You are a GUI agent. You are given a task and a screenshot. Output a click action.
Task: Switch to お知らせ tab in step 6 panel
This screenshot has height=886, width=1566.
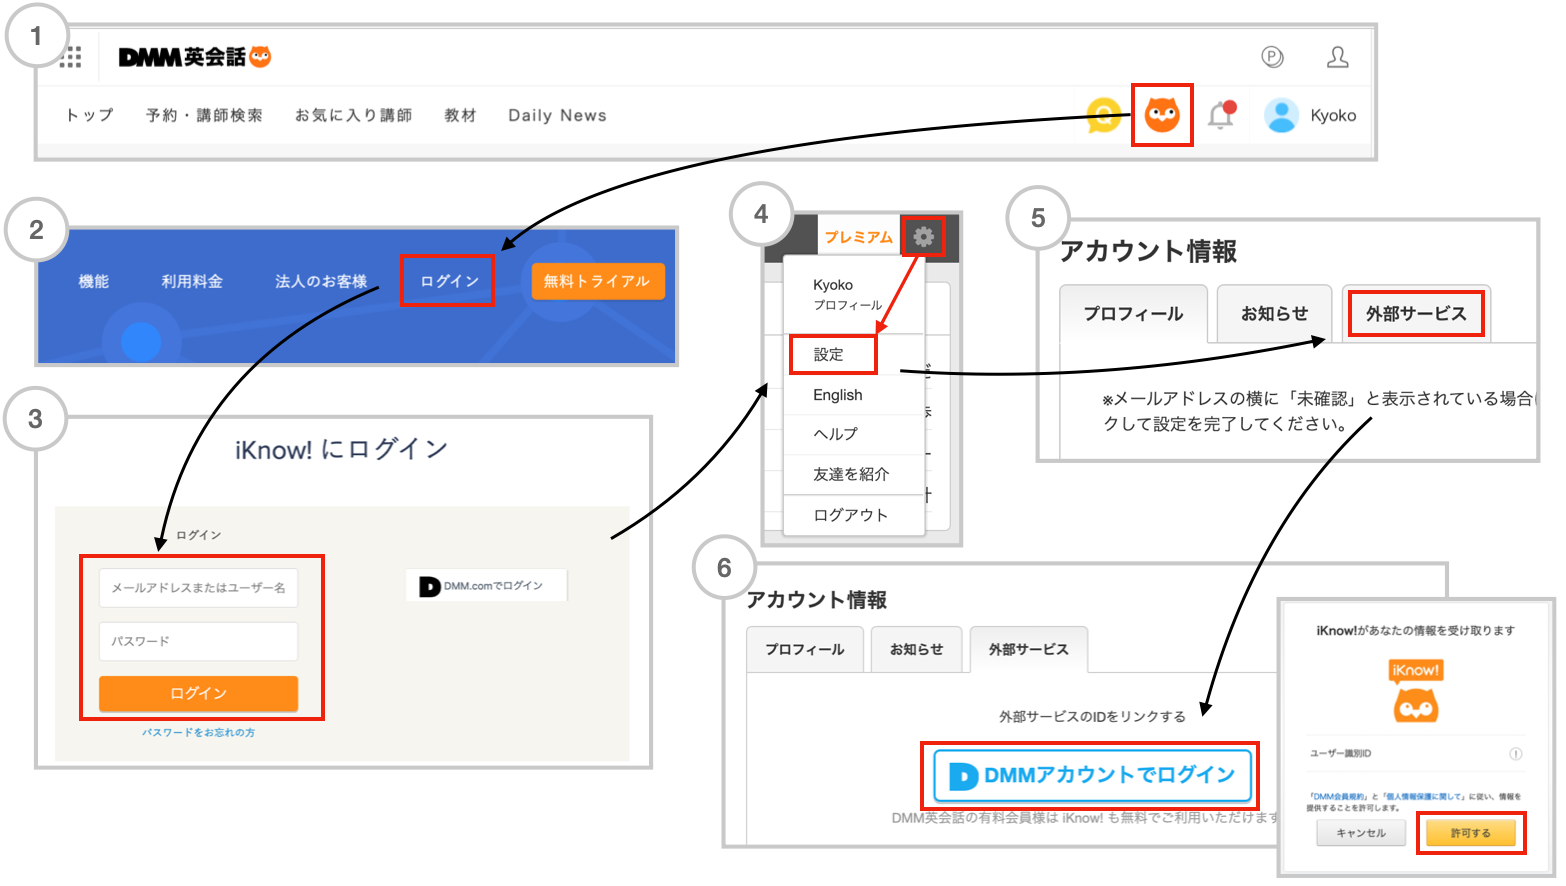(916, 649)
